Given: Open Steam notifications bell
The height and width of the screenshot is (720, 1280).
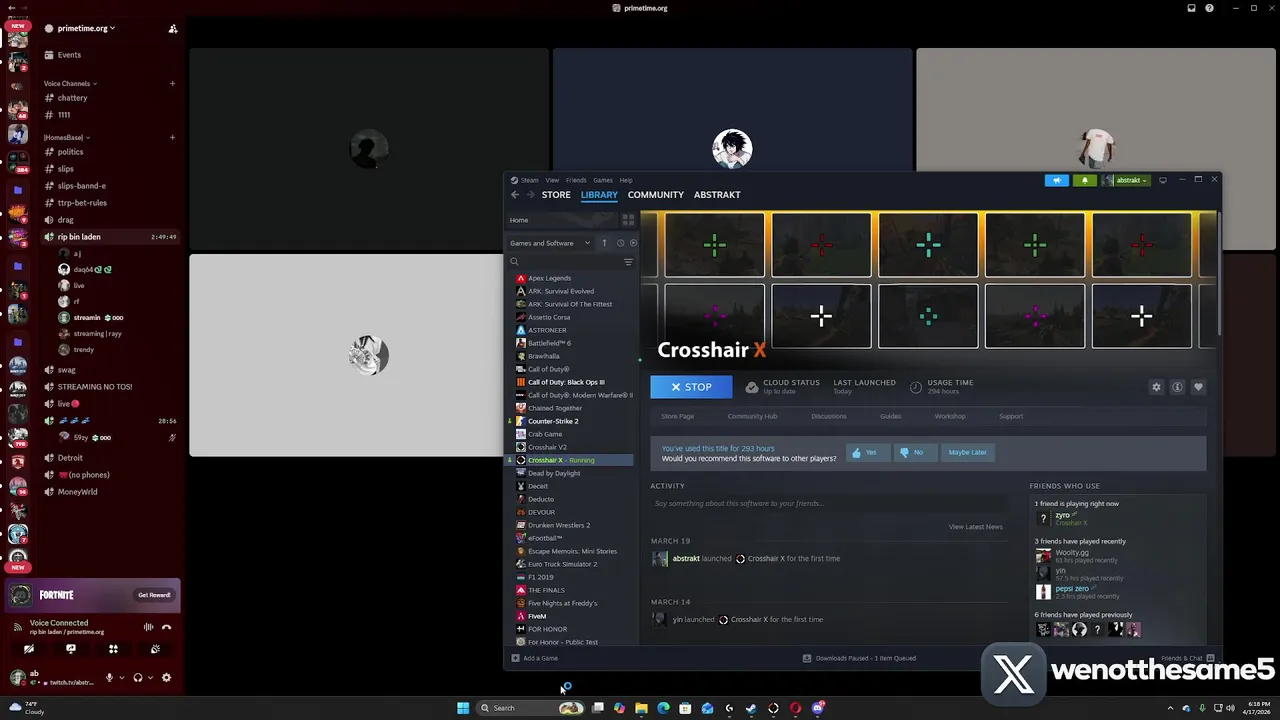Looking at the screenshot, I should tap(1085, 180).
